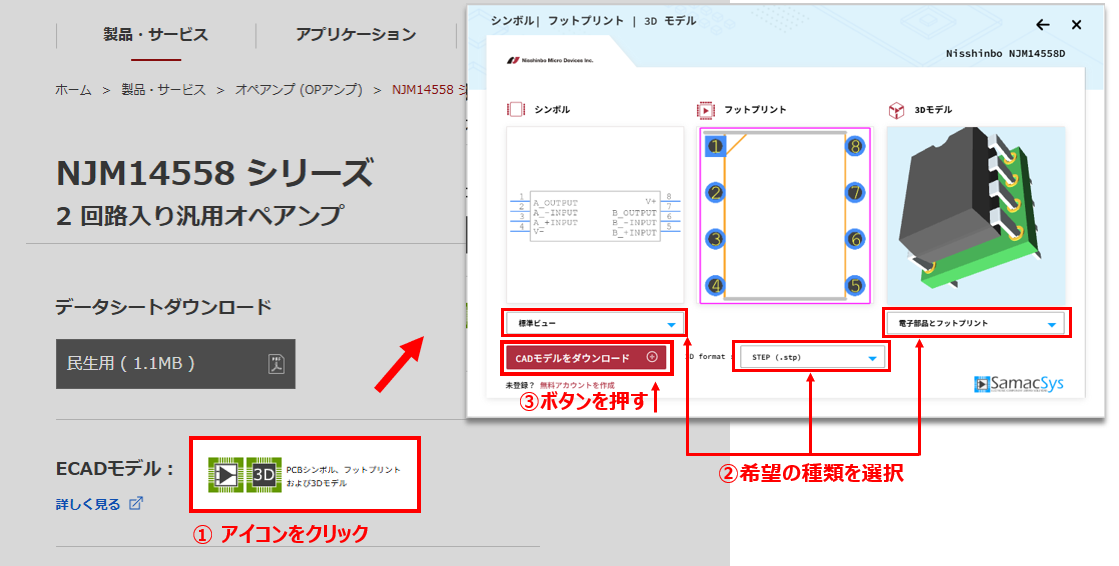The width and height of the screenshot is (1119, 566).
Task: Click the シンボル section icon
Action: pyautogui.click(x=516, y=109)
